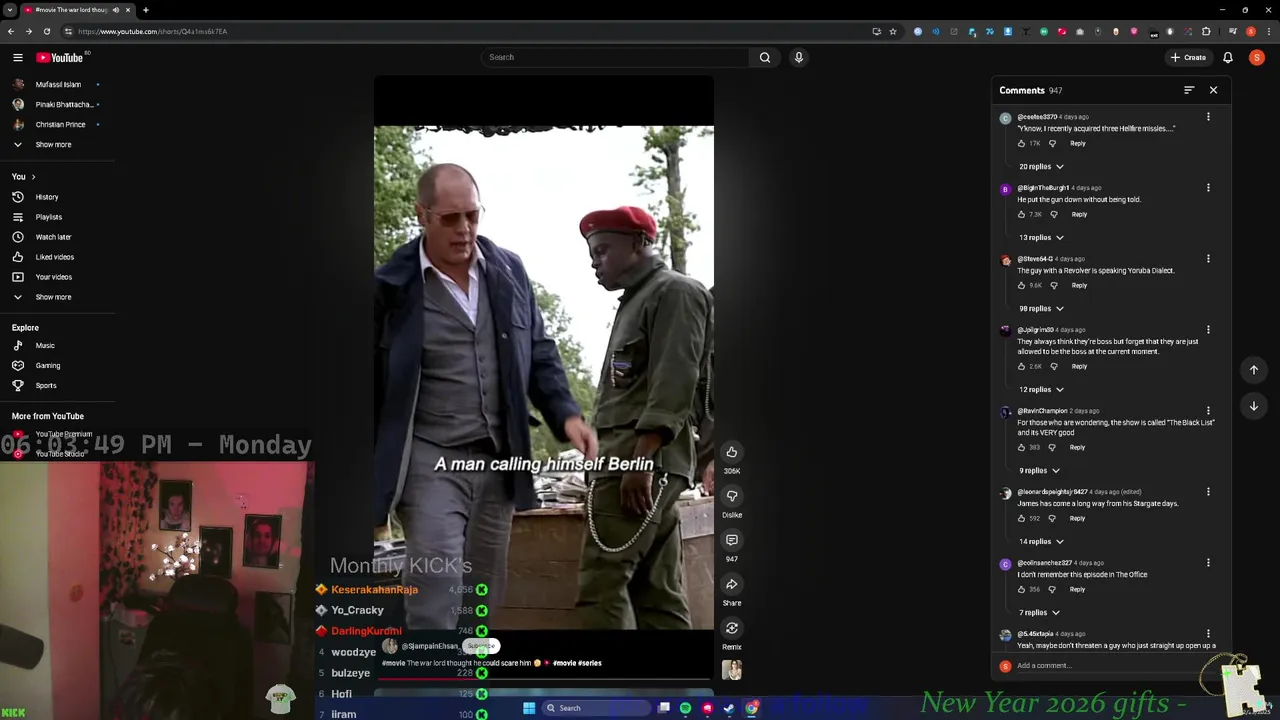Like the @collinsanchez327 comment
The height and width of the screenshot is (720, 1280).
click(x=1022, y=589)
